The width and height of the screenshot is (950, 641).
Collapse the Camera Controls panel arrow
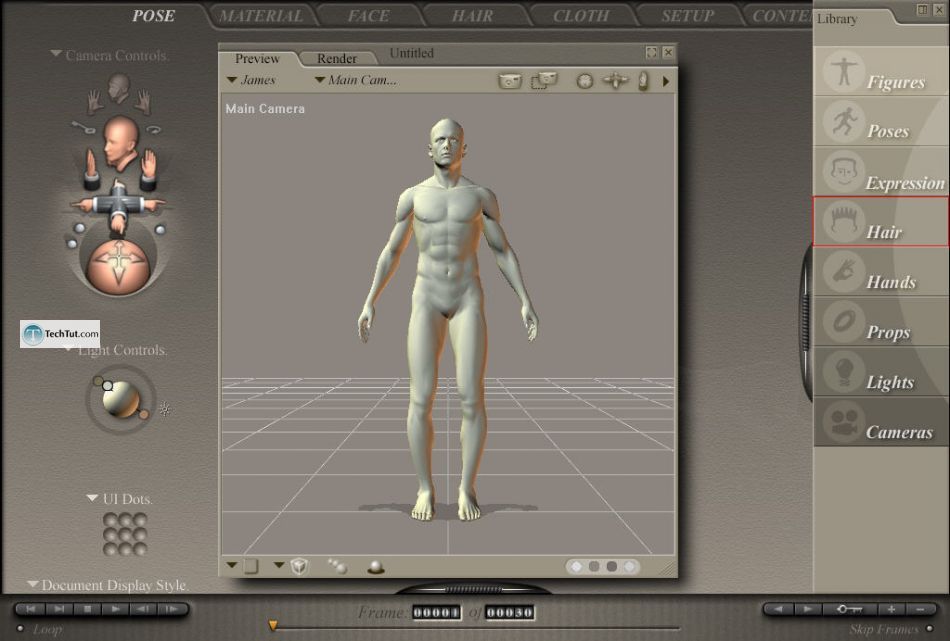point(56,54)
